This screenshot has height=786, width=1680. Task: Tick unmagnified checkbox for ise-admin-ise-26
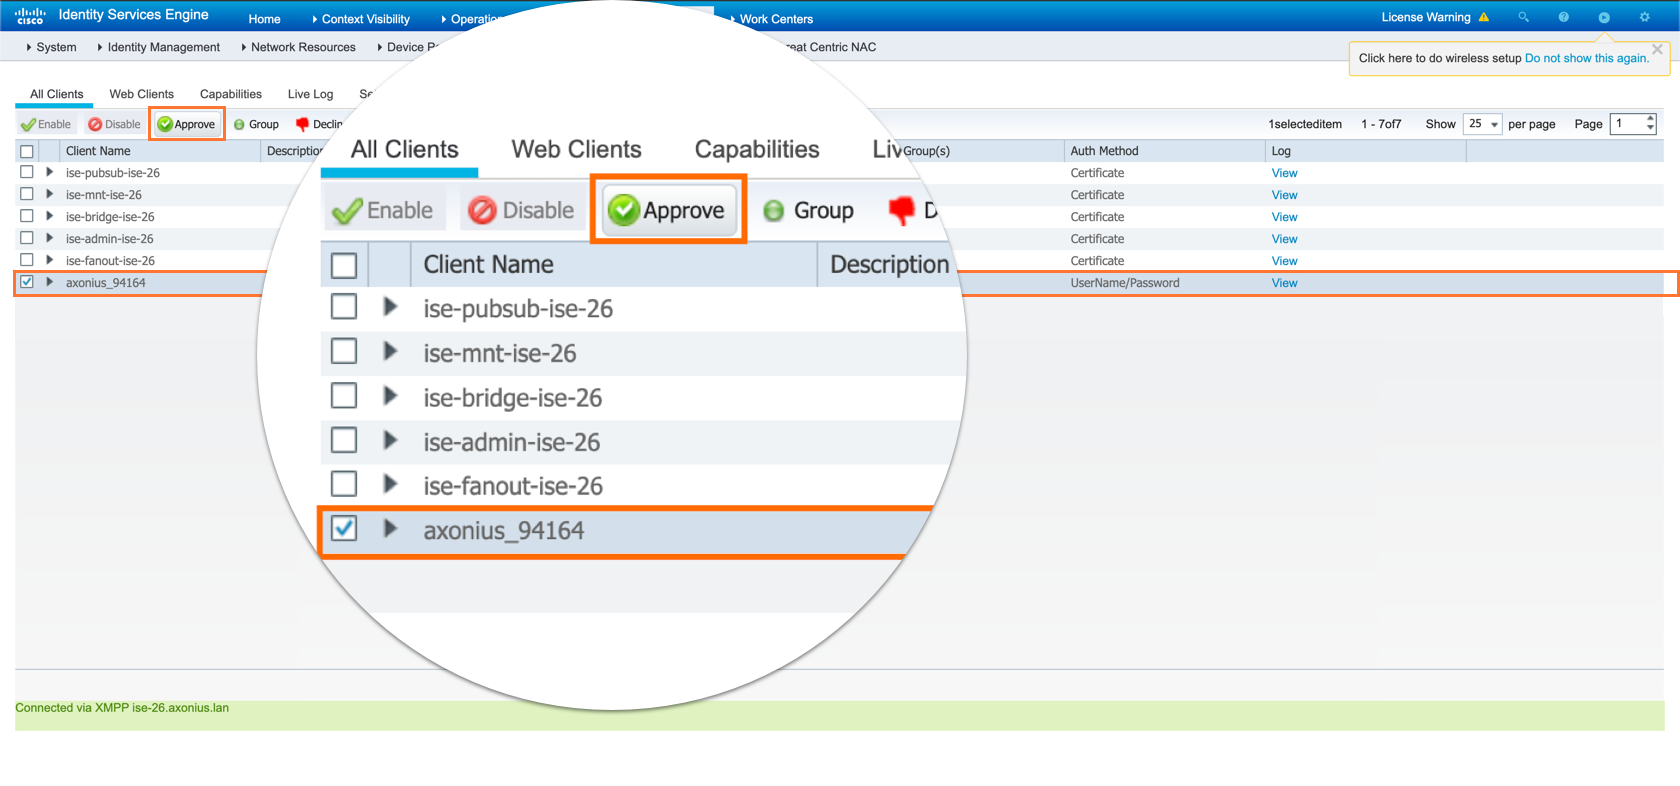point(27,238)
